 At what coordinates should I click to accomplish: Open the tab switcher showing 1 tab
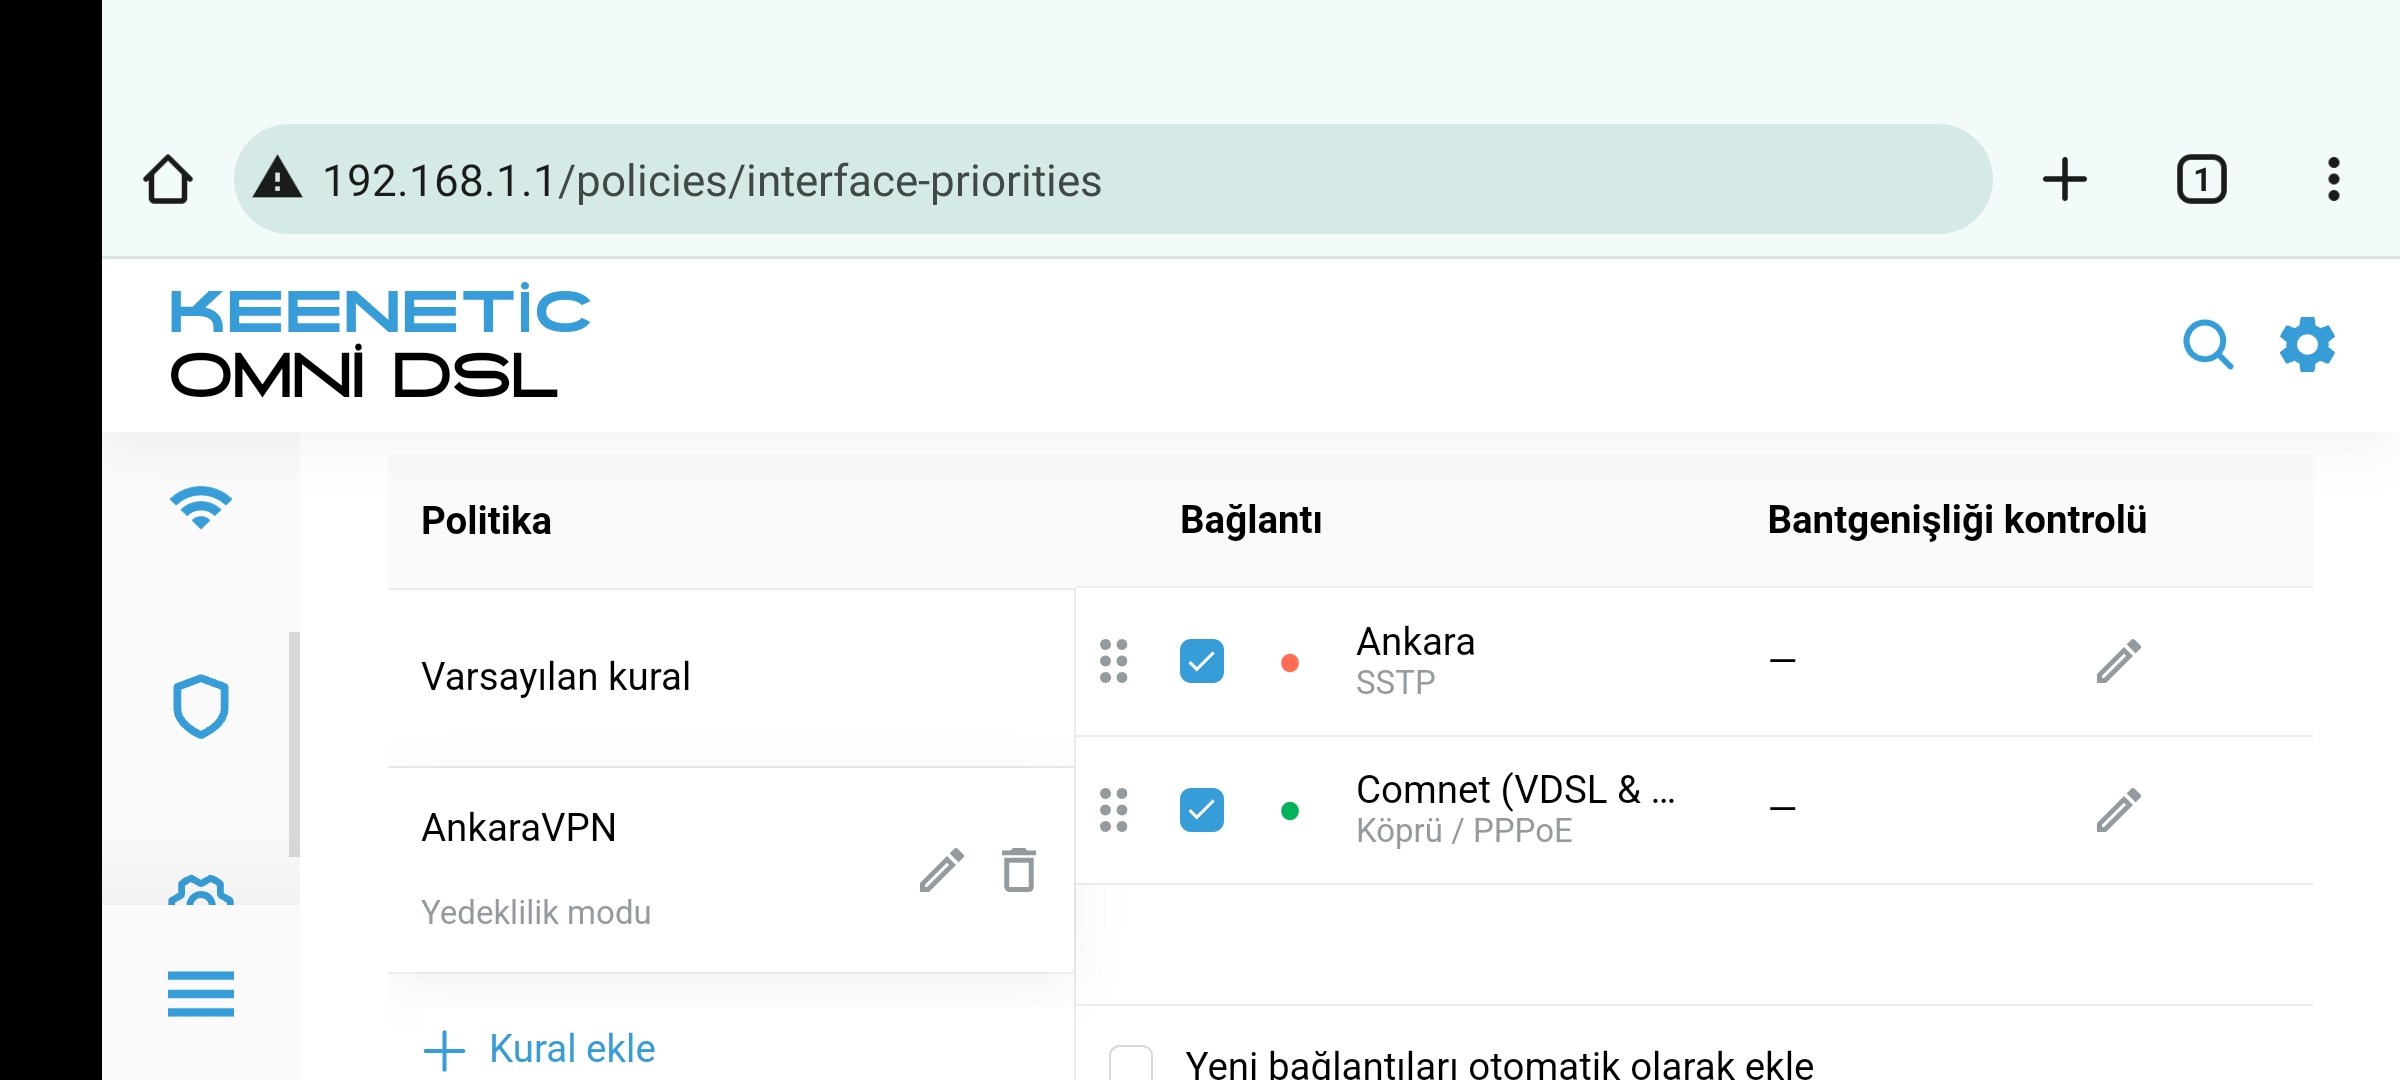pos(2202,180)
